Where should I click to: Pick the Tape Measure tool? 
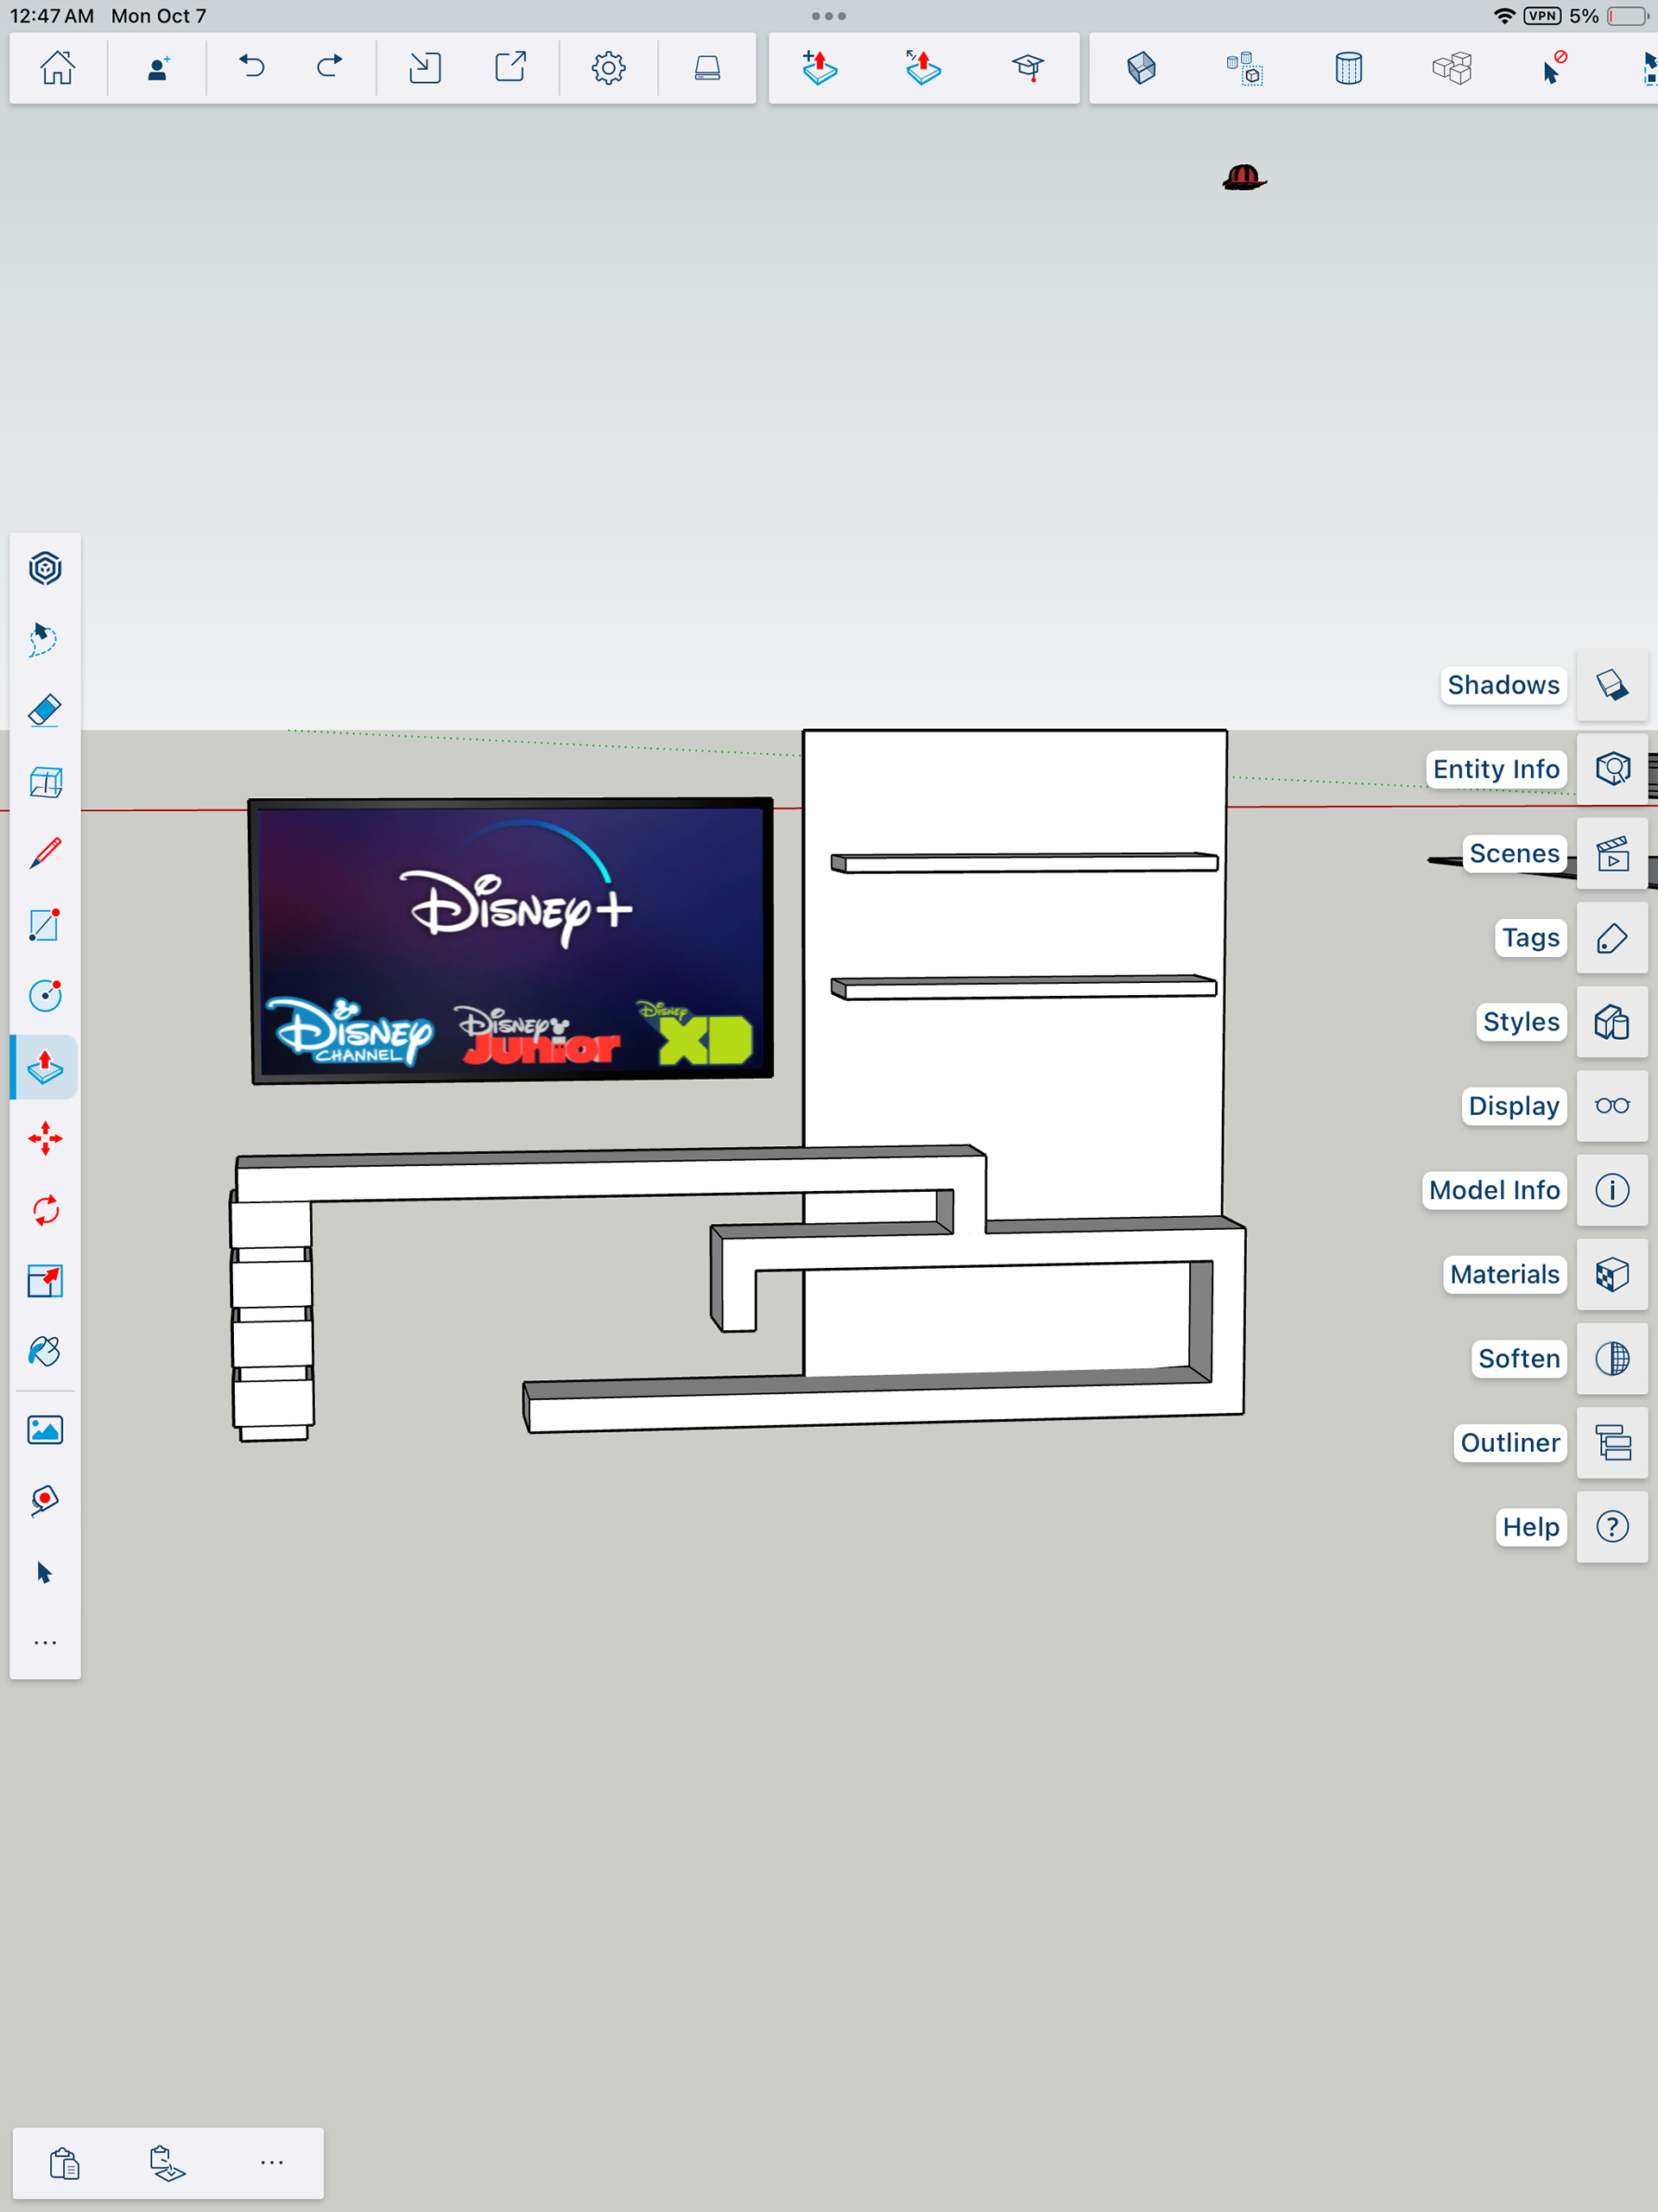coord(45,1500)
